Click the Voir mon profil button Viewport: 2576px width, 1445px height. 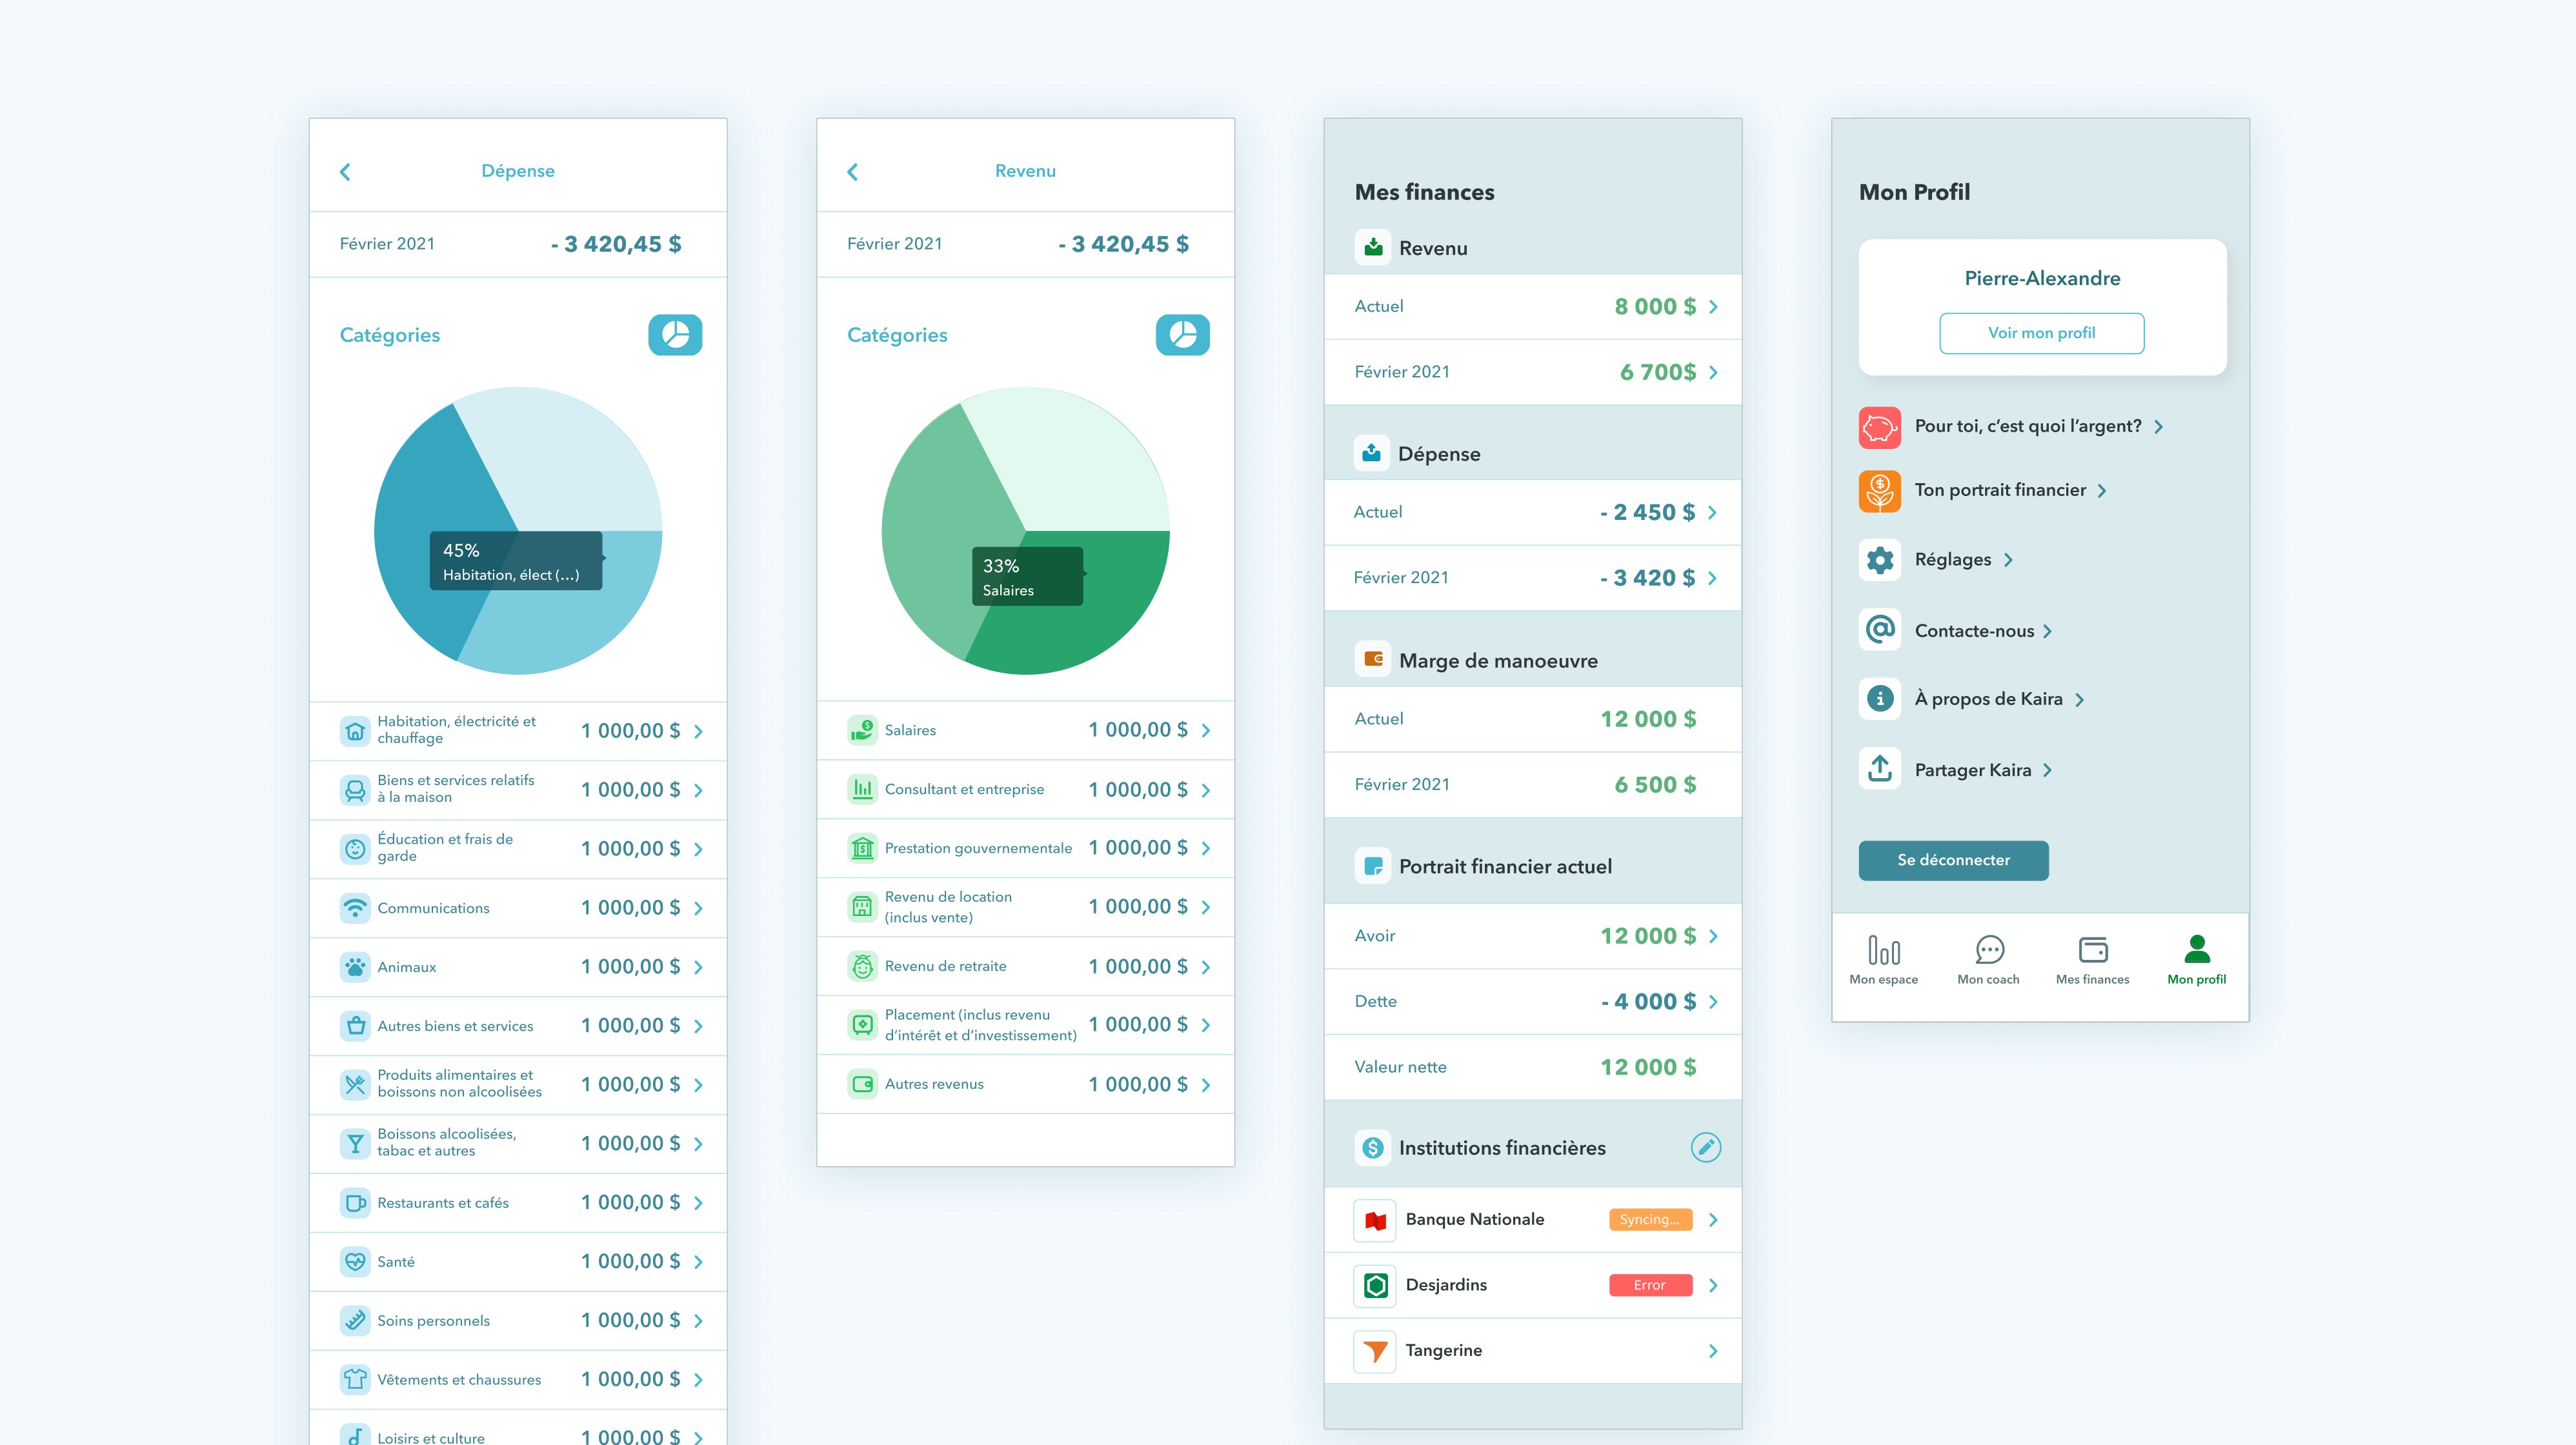tap(2041, 333)
